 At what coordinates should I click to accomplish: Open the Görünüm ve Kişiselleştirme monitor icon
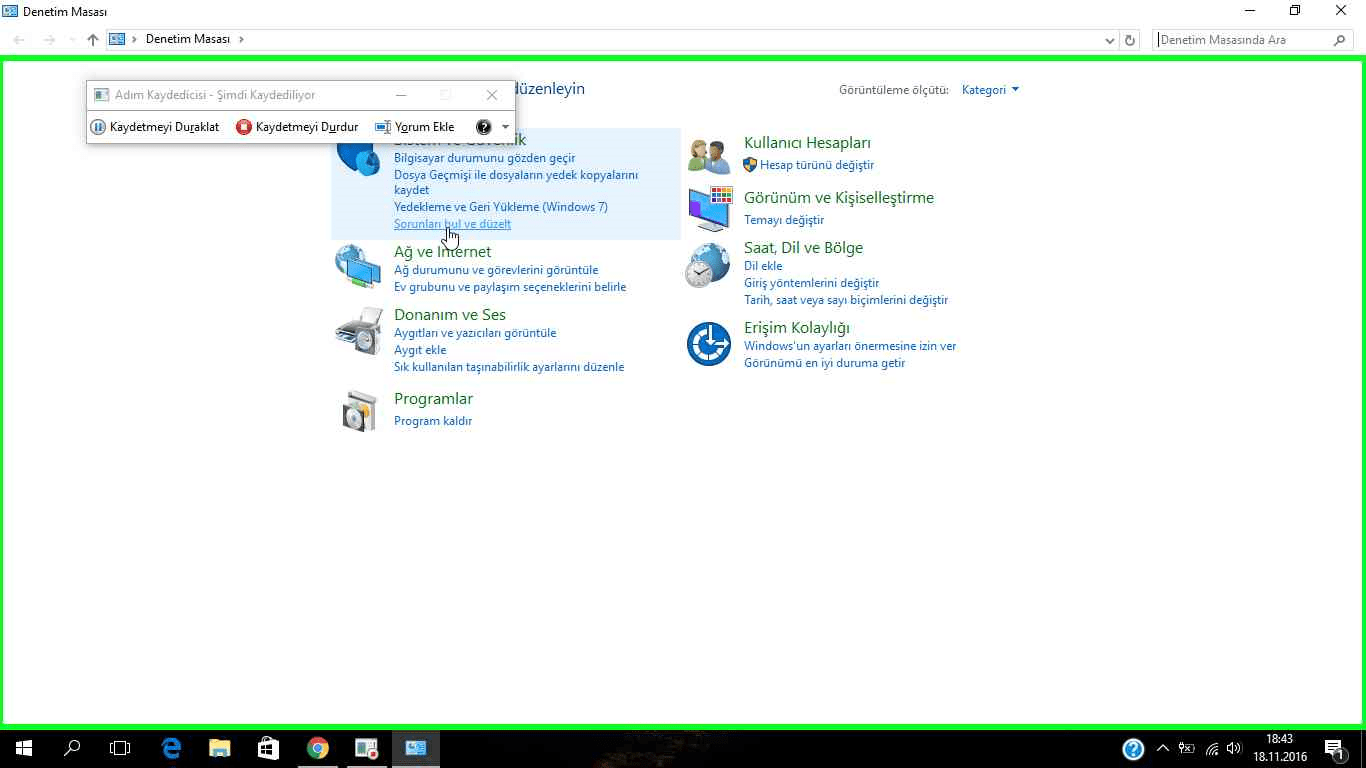coord(710,209)
